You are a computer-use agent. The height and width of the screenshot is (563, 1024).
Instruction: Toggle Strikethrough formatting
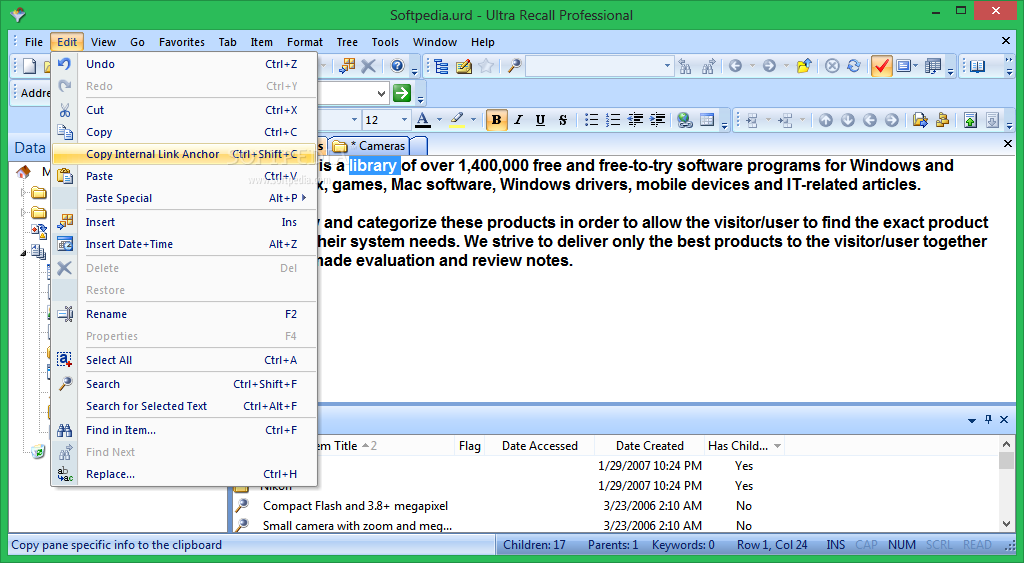pyautogui.click(x=562, y=120)
